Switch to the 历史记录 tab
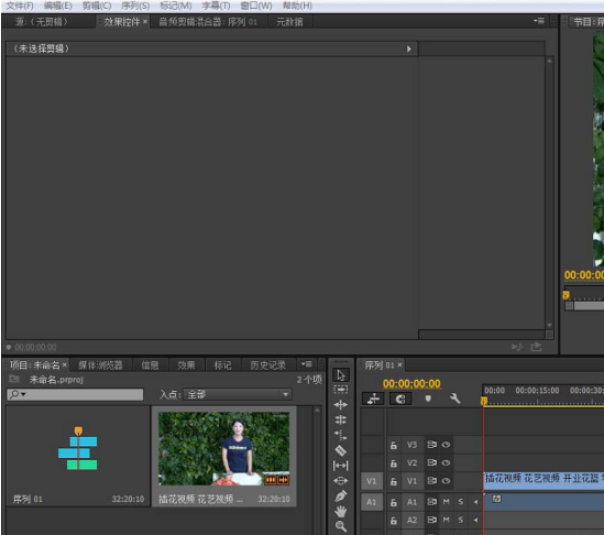 click(267, 365)
